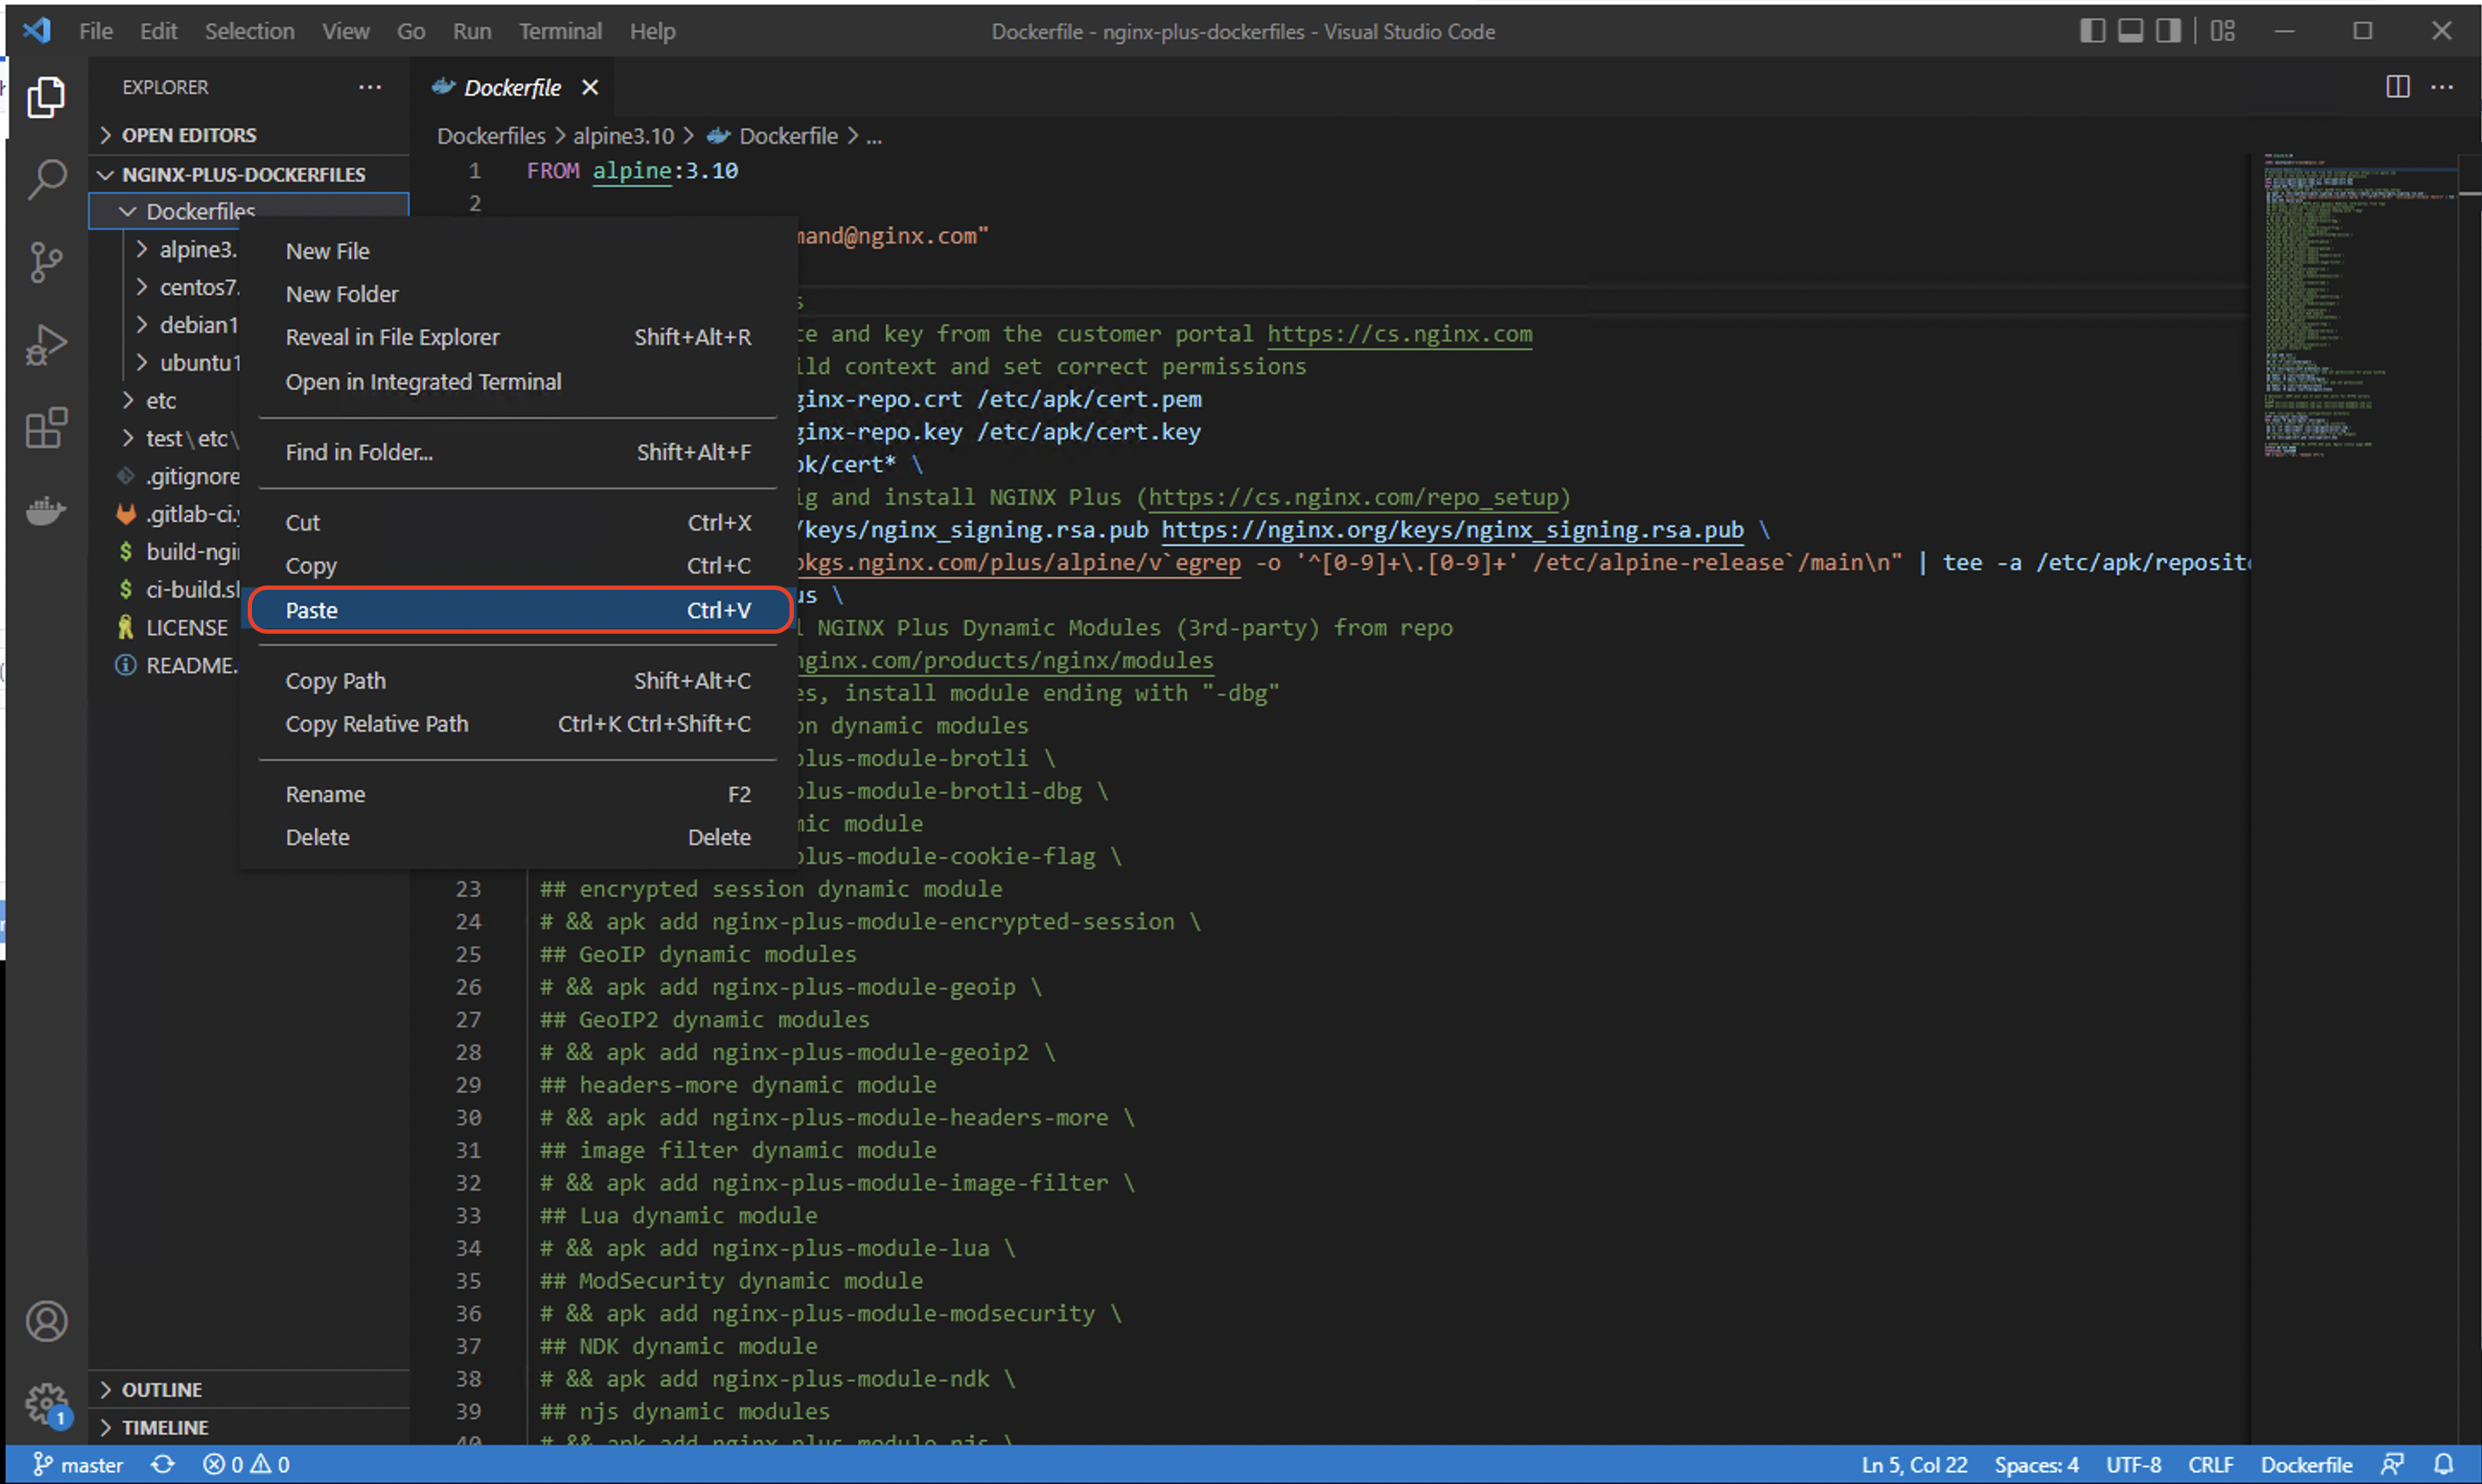Collapse the Dockerfiles folder

pyautogui.click(x=250, y=211)
